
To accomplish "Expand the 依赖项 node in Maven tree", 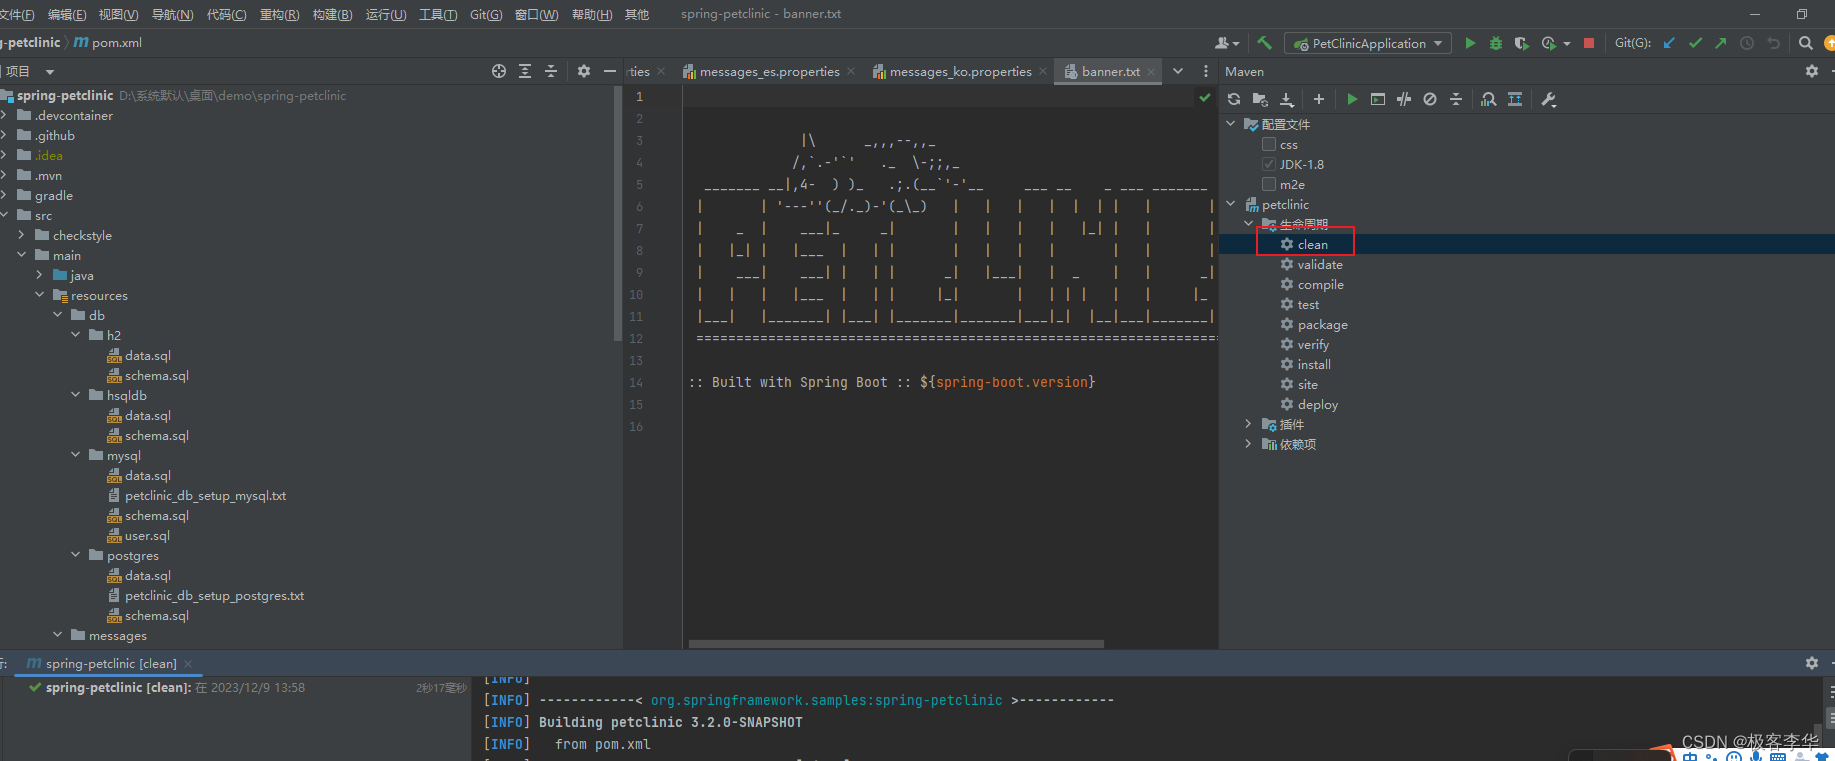I will coord(1248,444).
